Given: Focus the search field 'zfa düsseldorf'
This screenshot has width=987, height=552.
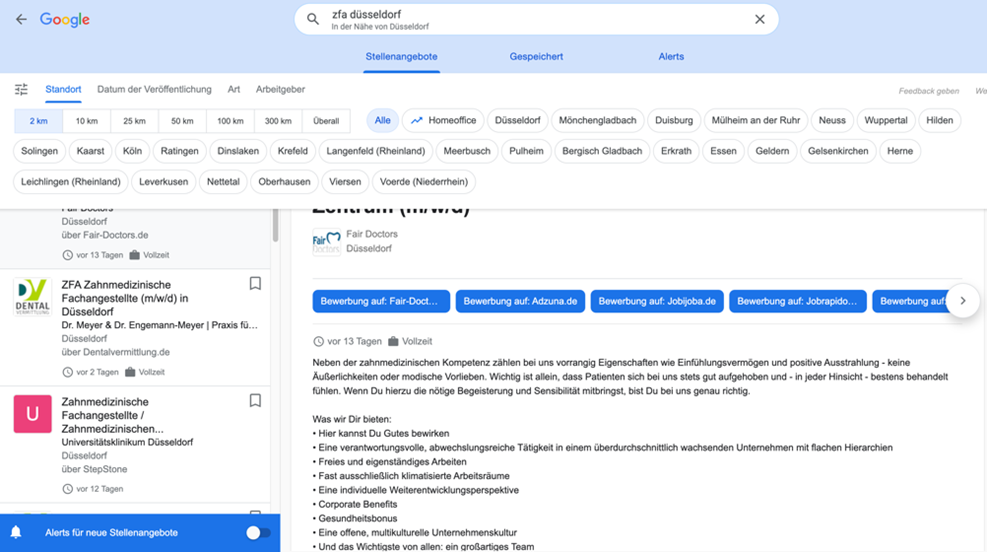Looking at the screenshot, I should (536, 20).
